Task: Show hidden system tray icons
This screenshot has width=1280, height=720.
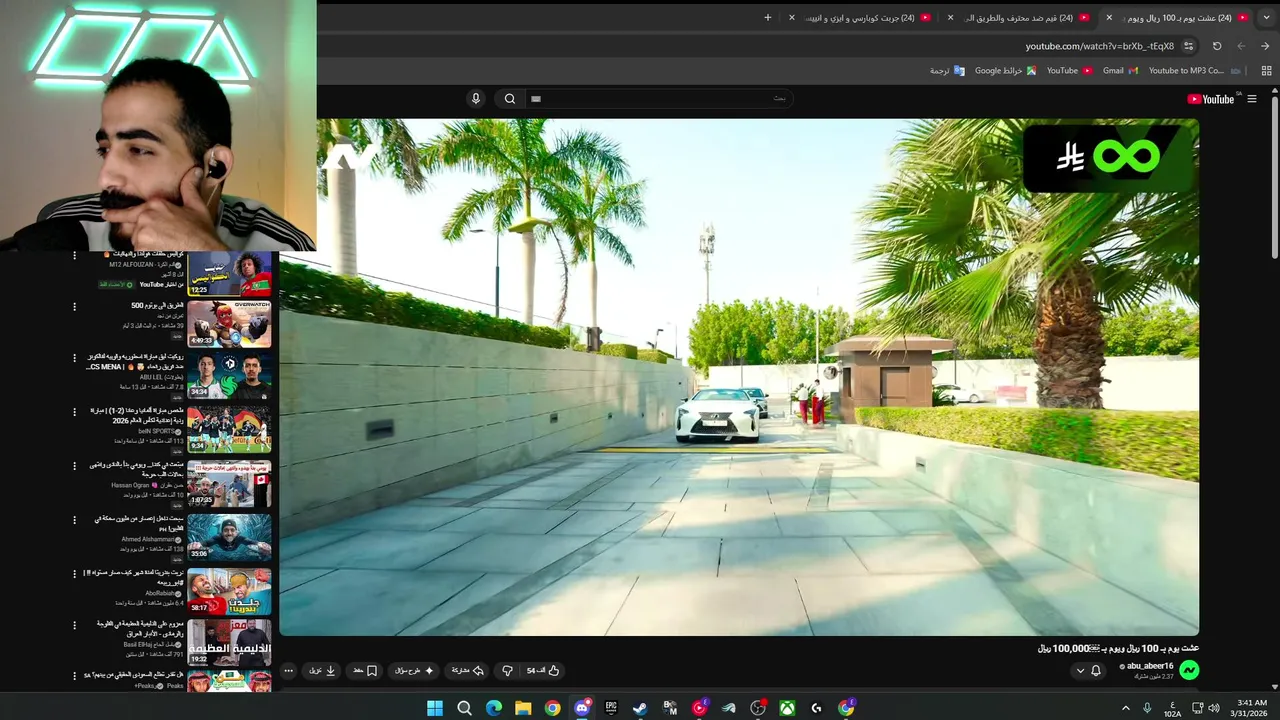Action: pyautogui.click(x=1126, y=708)
